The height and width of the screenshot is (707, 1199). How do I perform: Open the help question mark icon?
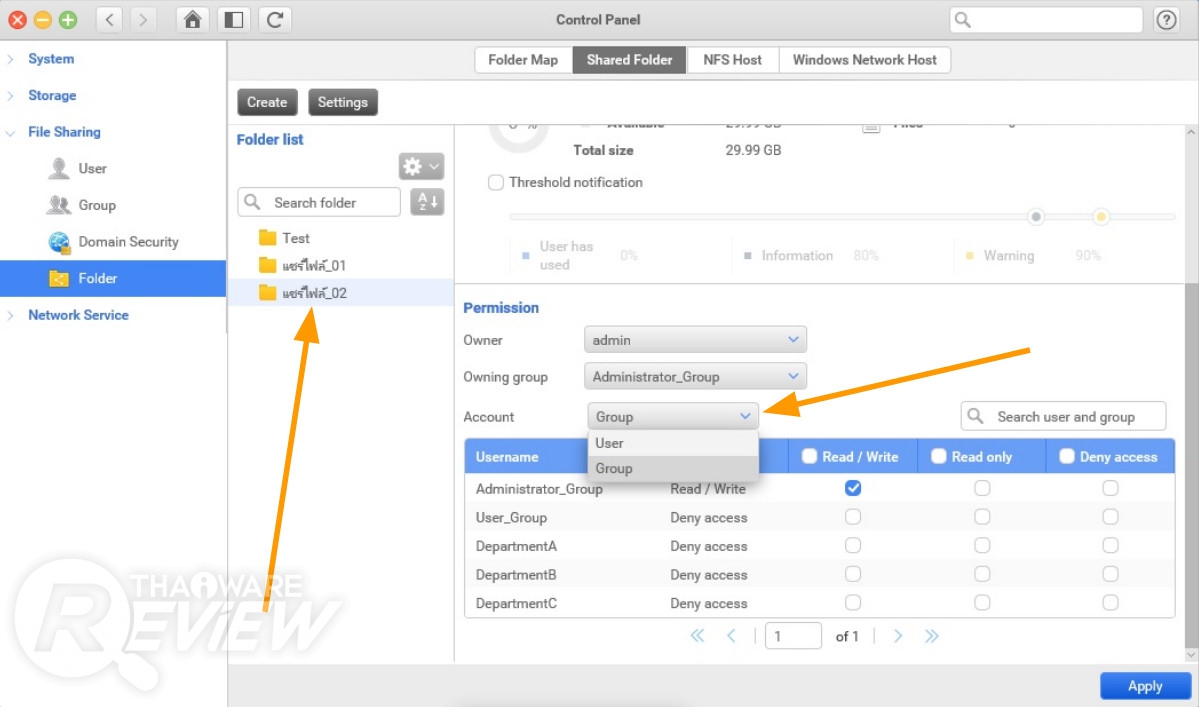click(1166, 20)
